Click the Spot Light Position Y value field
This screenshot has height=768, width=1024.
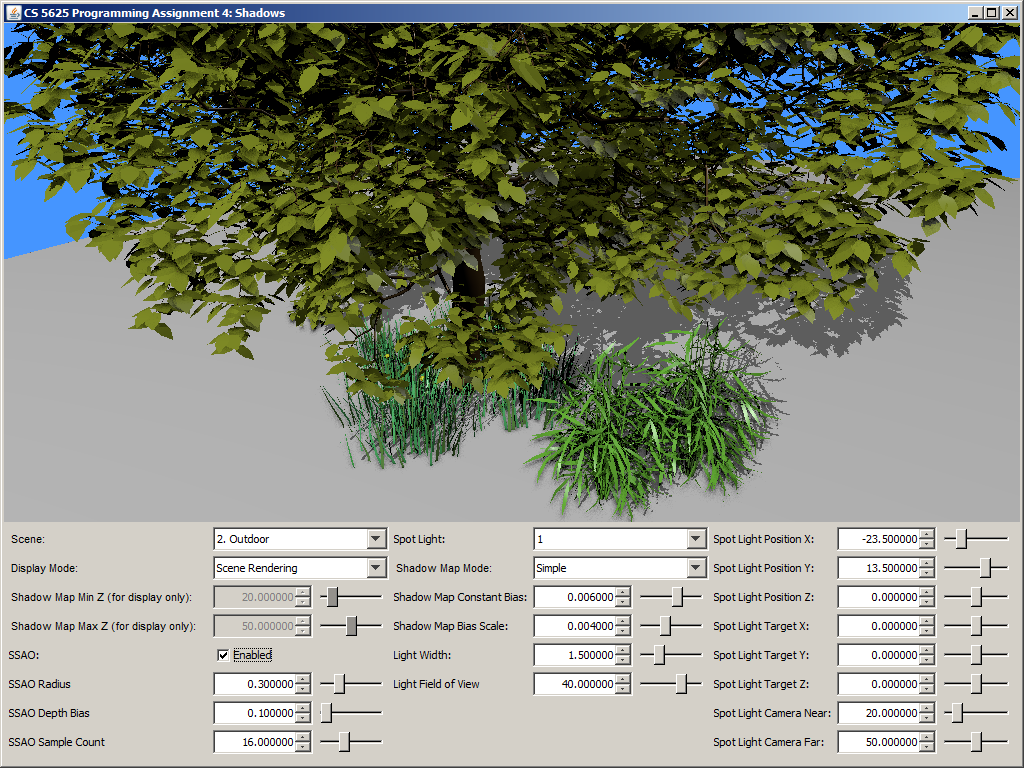click(877, 568)
